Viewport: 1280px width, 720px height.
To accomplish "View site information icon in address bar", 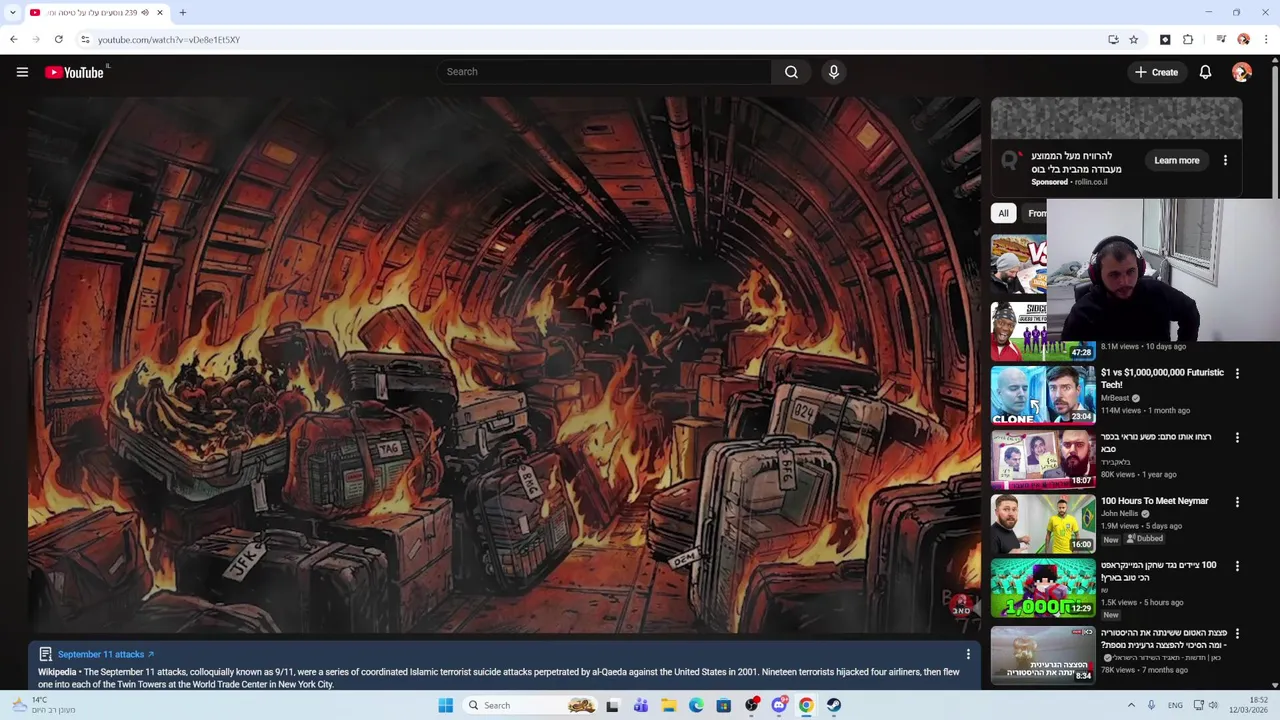I will tap(85, 40).
